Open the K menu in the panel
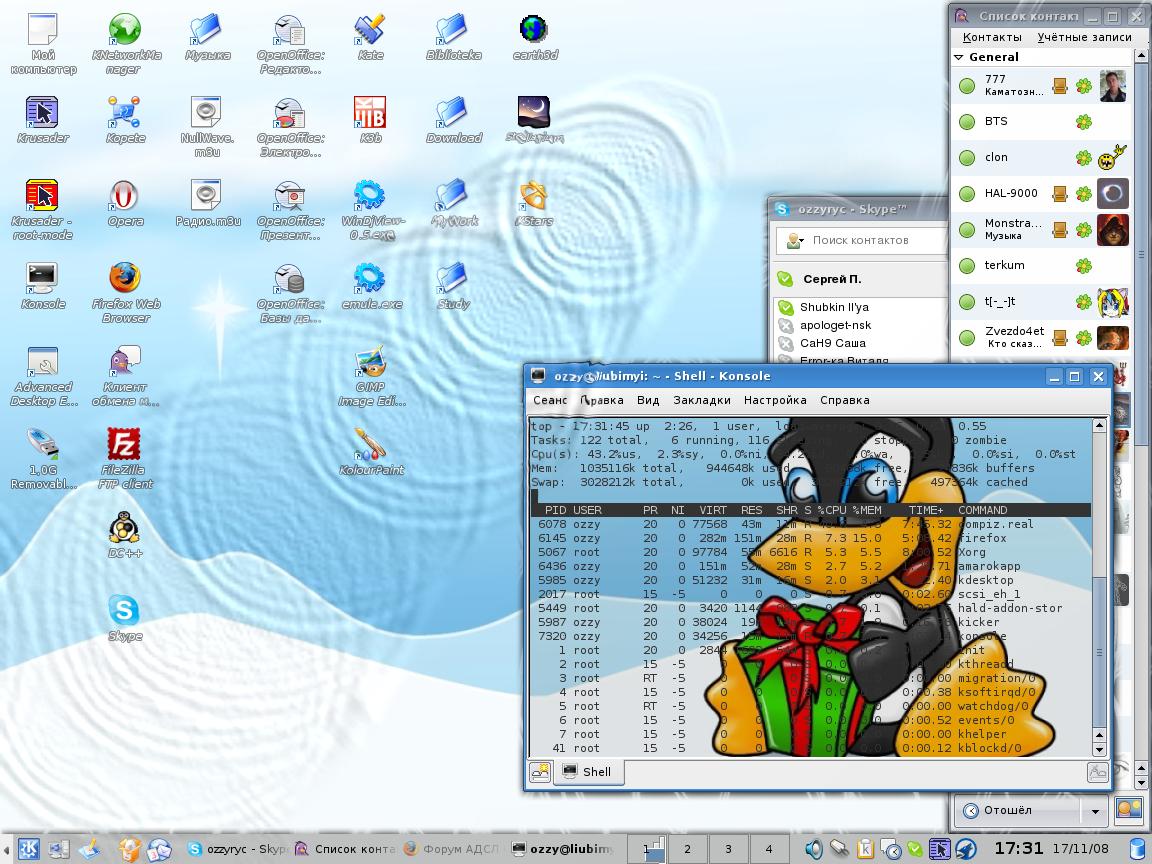This screenshot has width=1152, height=864. (x=29, y=849)
